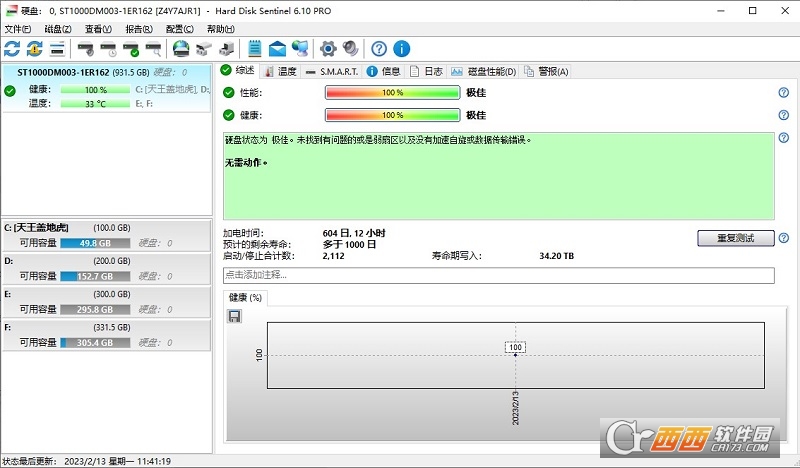Click help icon next to health bar
This screenshot has height=468, width=800.
(x=784, y=115)
